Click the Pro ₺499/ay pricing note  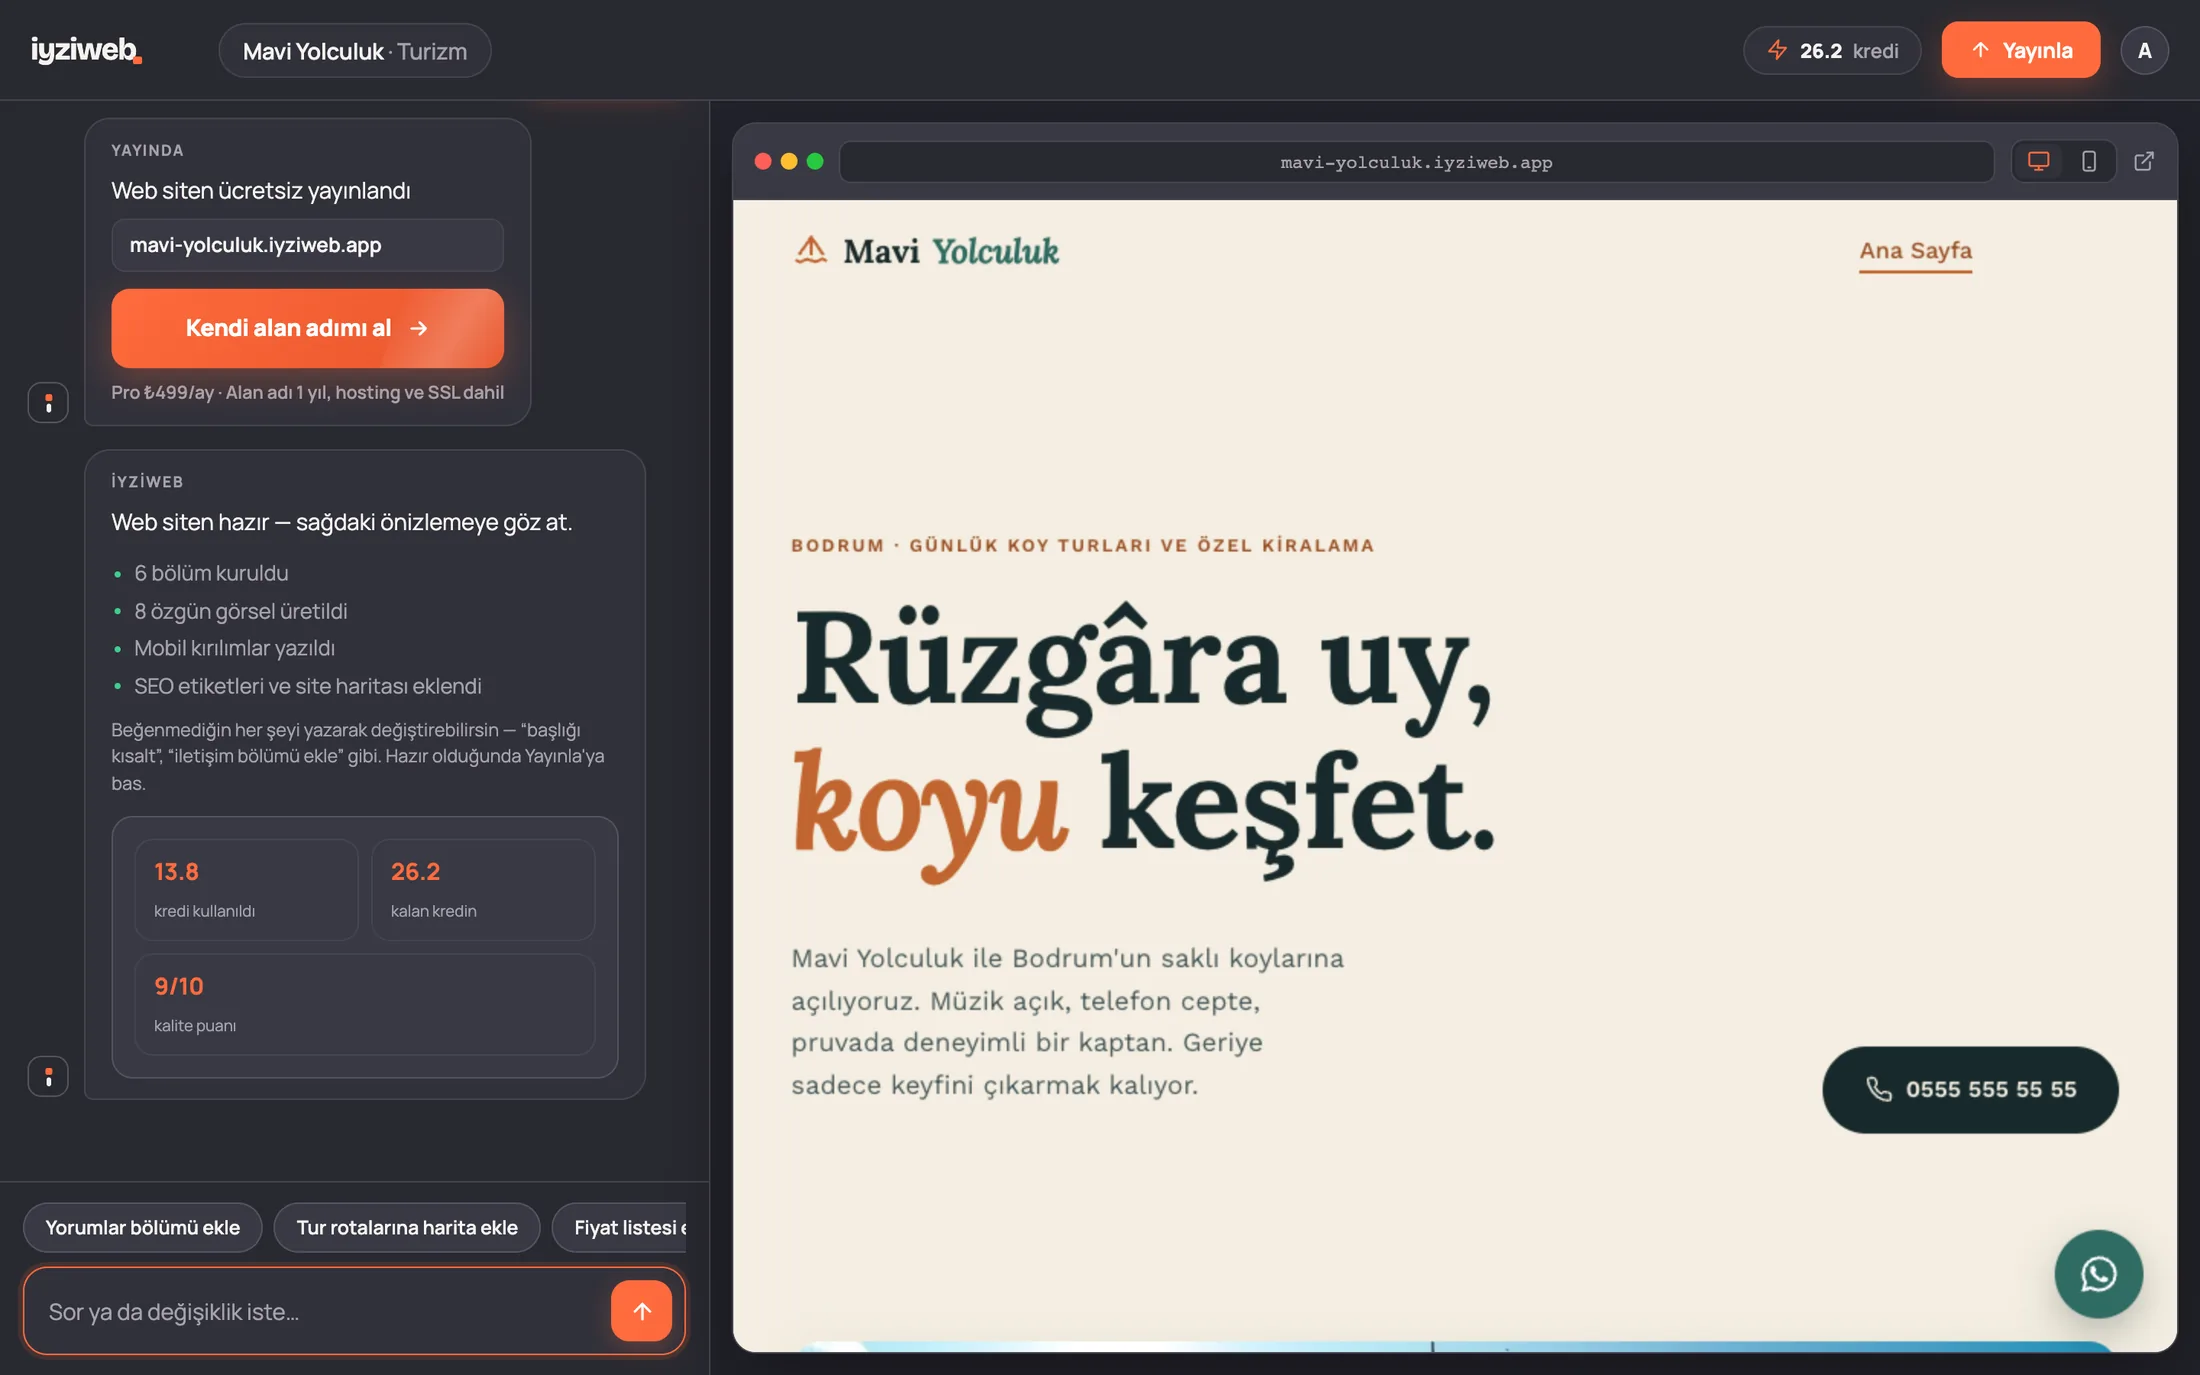tap(307, 392)
